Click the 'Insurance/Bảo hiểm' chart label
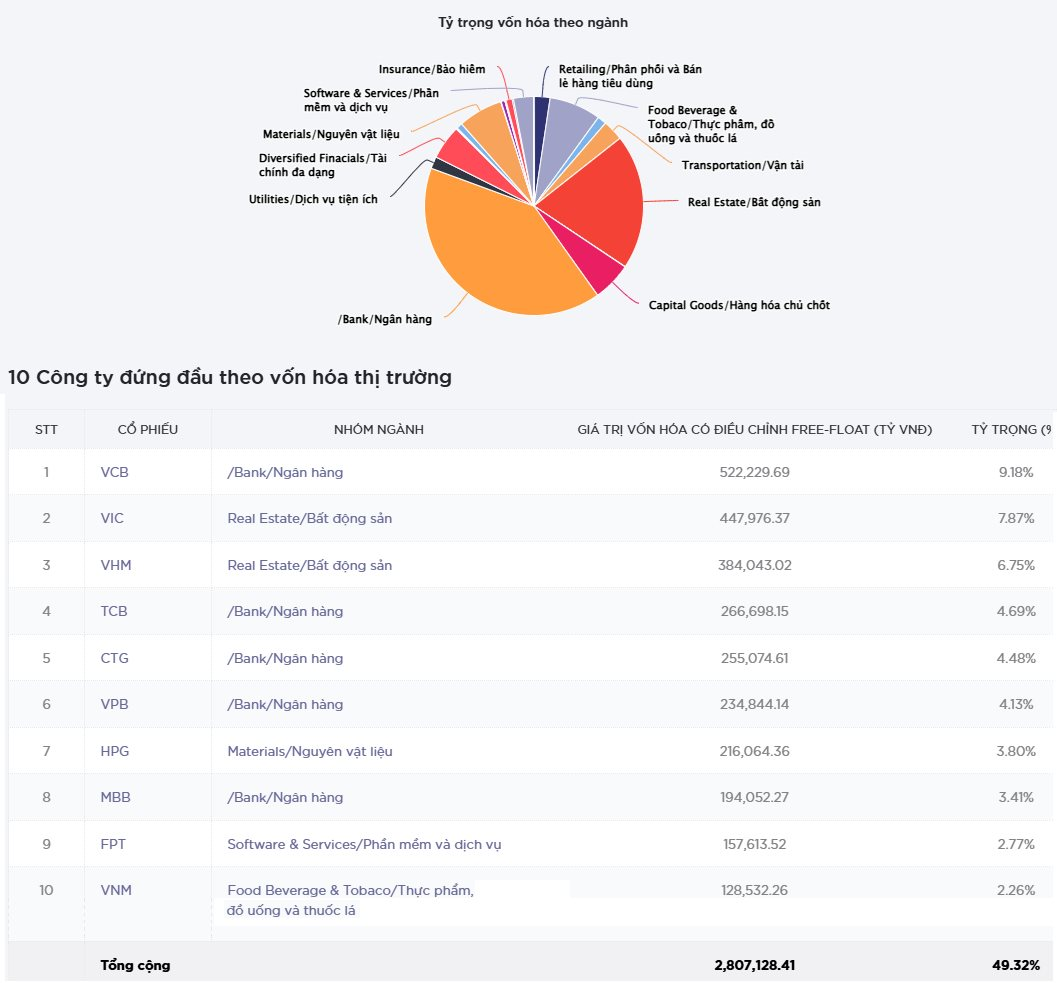1057x983 pixels. 431,69
